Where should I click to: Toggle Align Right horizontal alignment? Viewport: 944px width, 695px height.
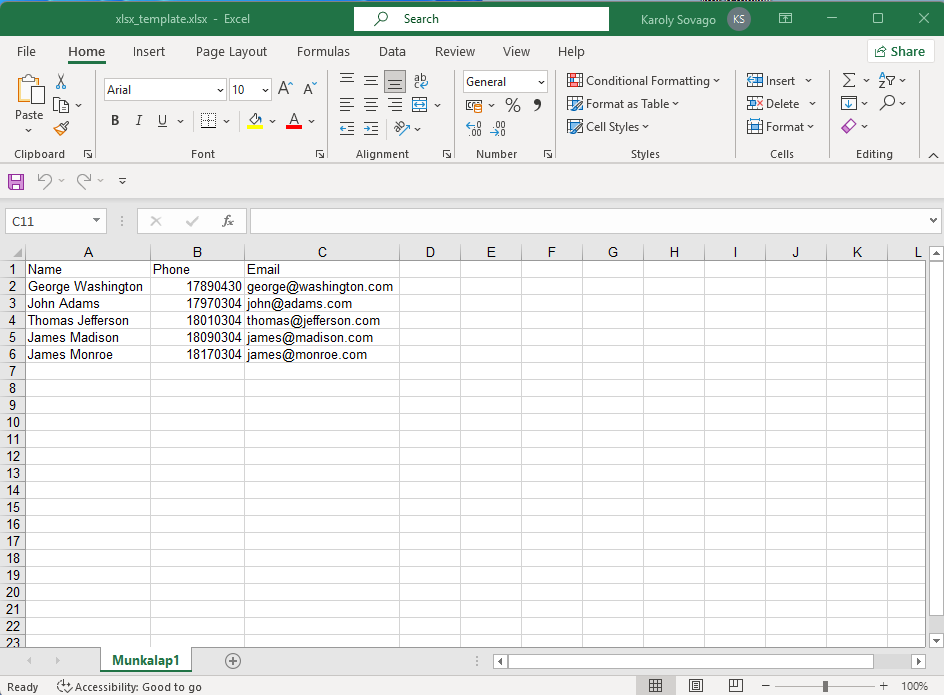(x=395, y=105)
